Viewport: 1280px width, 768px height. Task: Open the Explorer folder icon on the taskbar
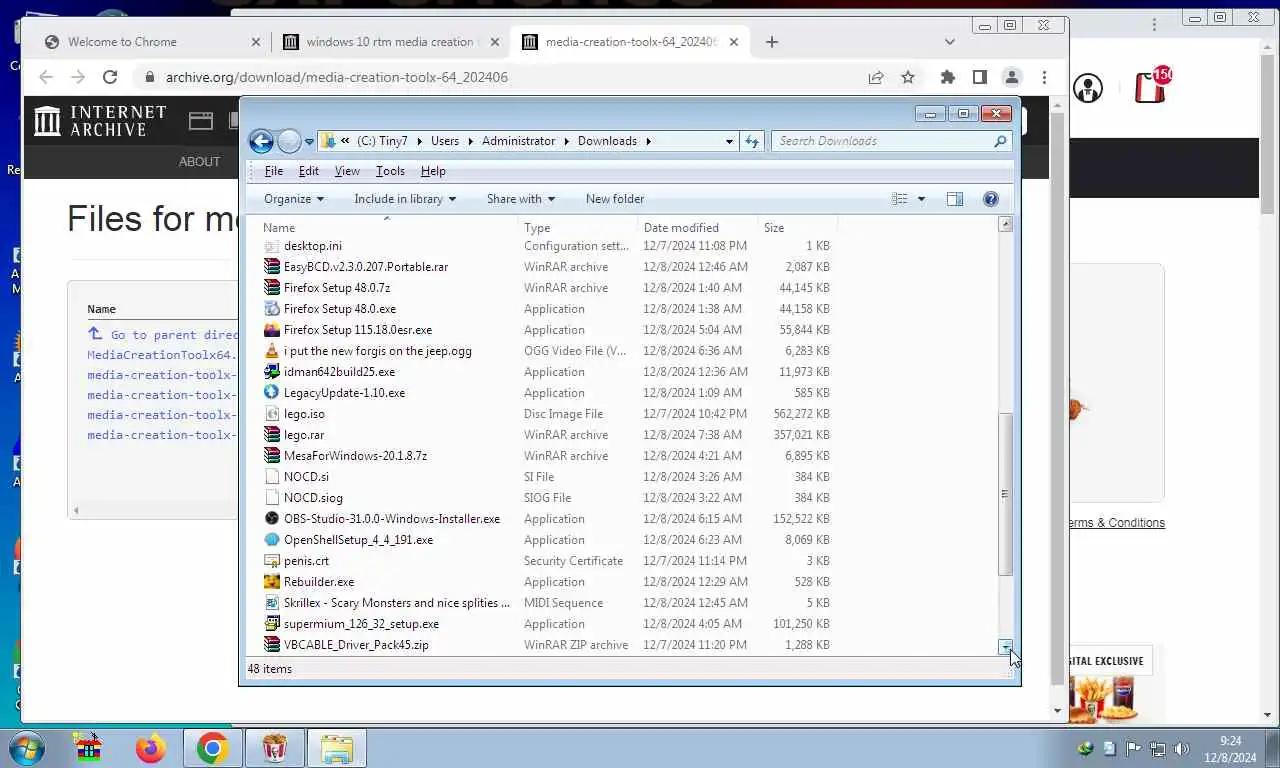pos(337,748)
